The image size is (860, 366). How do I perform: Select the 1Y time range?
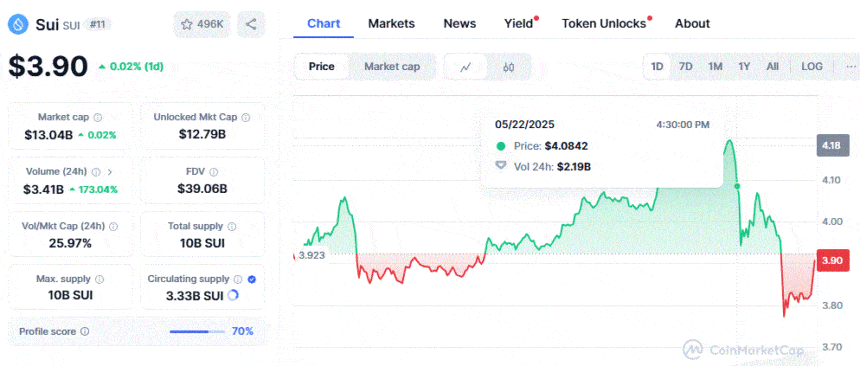click(744, 67)
